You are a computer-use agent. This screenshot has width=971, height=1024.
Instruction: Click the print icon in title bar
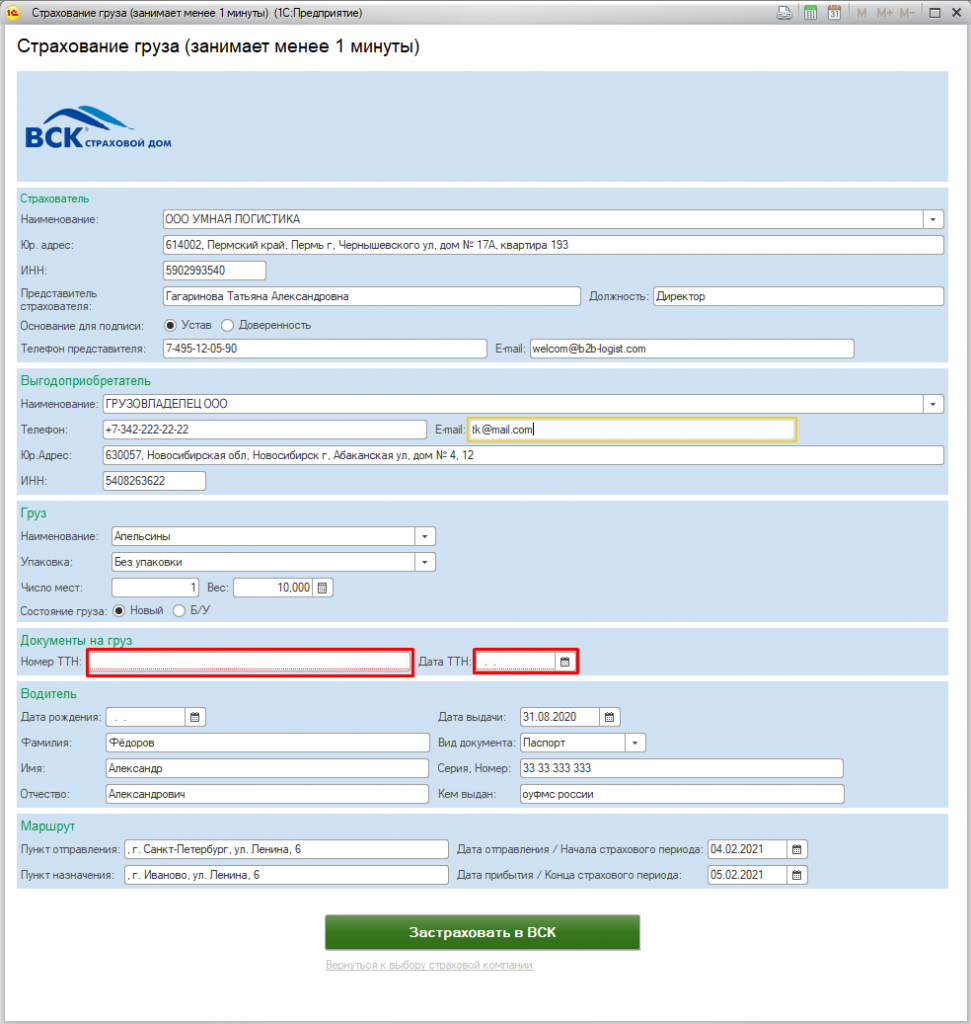pos(784,12)
